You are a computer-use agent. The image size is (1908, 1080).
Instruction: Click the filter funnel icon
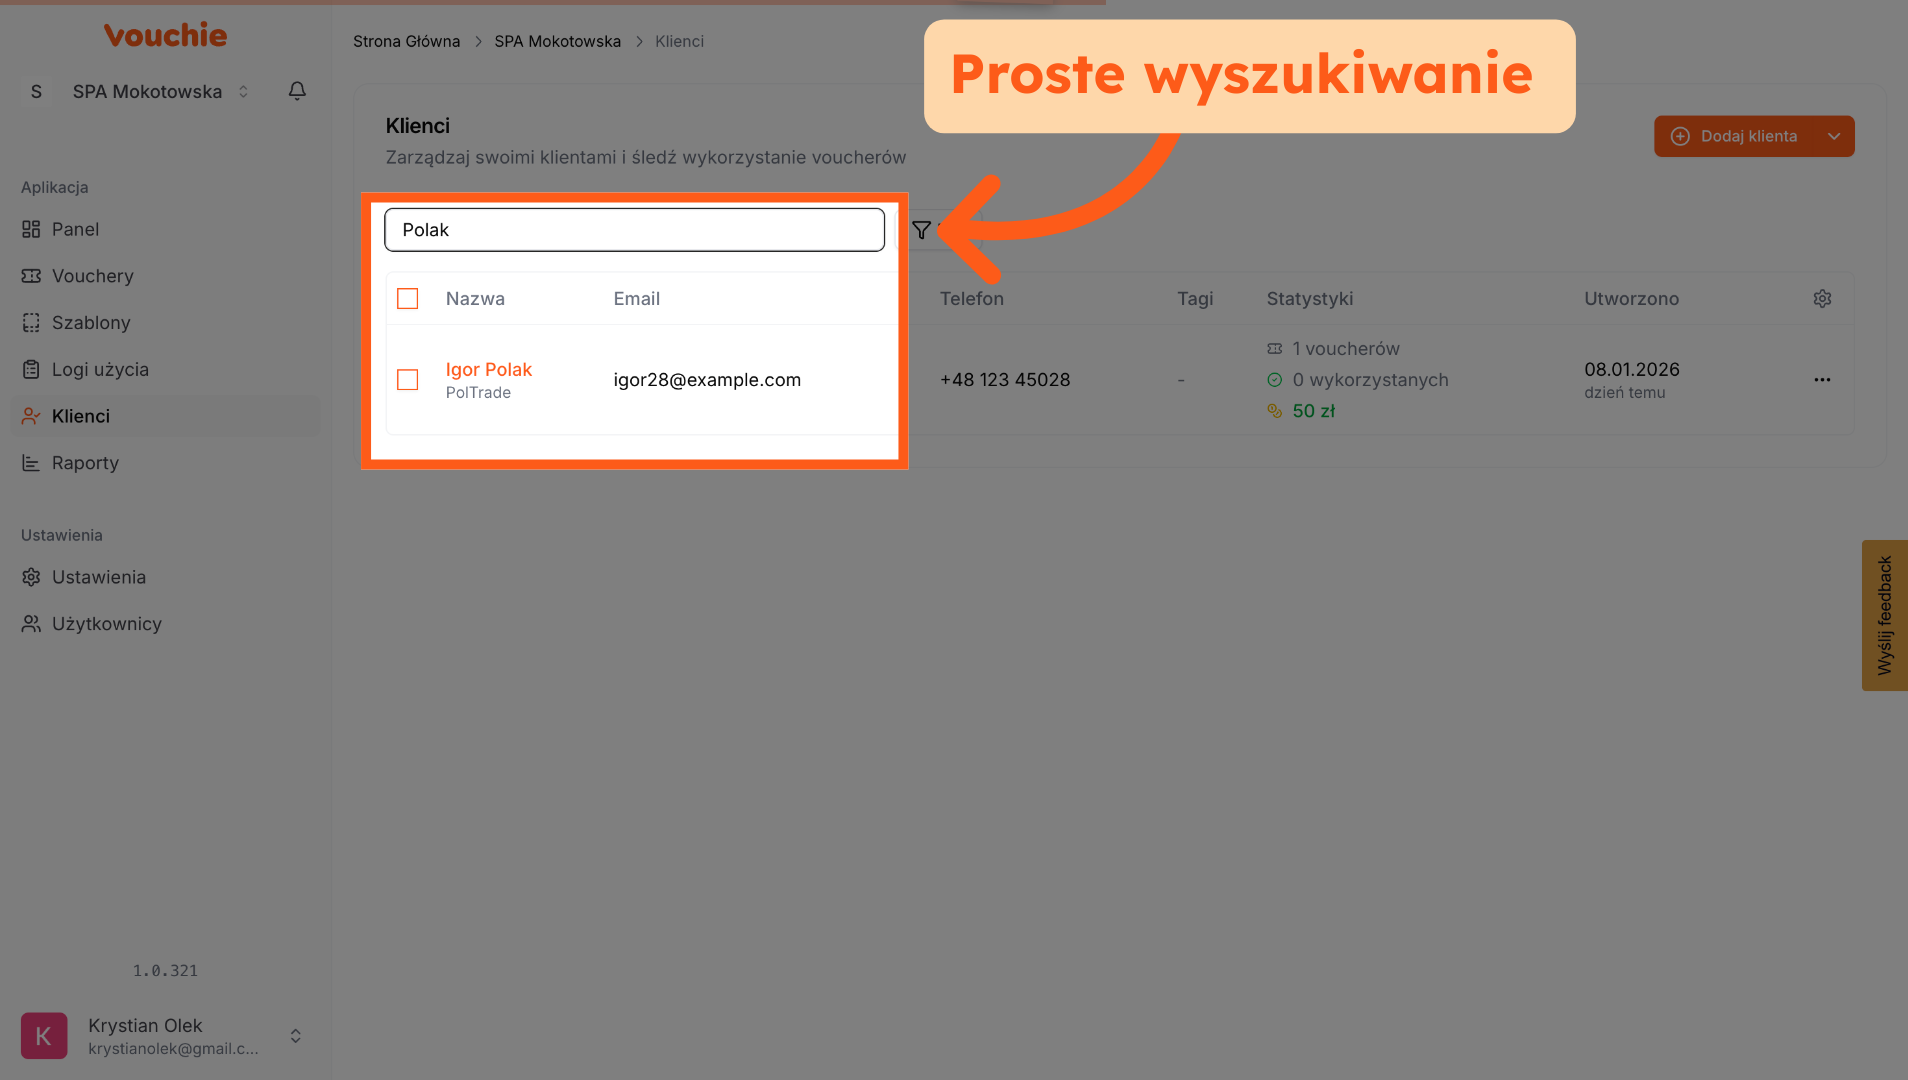tap(921, 230)
